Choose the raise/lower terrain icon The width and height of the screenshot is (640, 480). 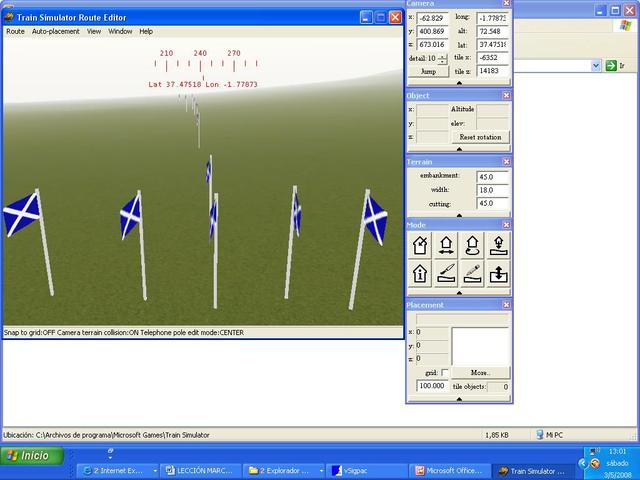496,272
